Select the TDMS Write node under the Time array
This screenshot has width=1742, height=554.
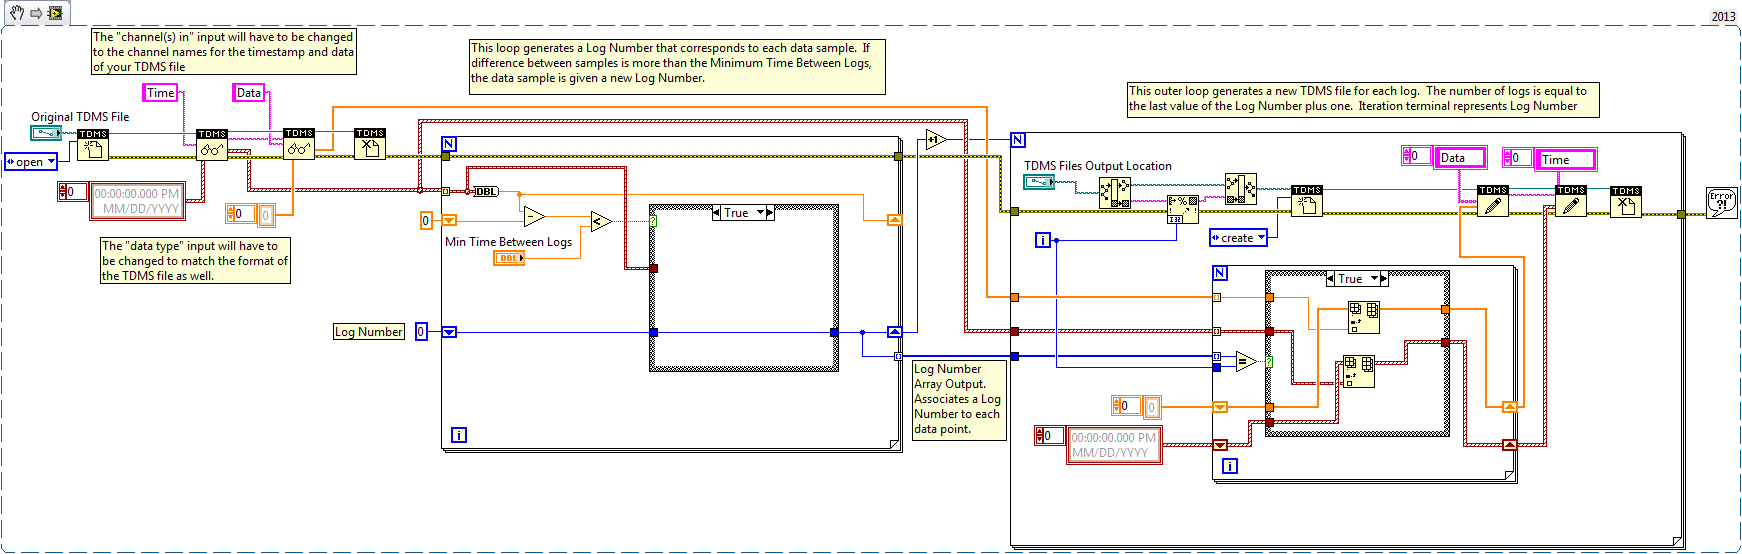[x=1571, y=201]
